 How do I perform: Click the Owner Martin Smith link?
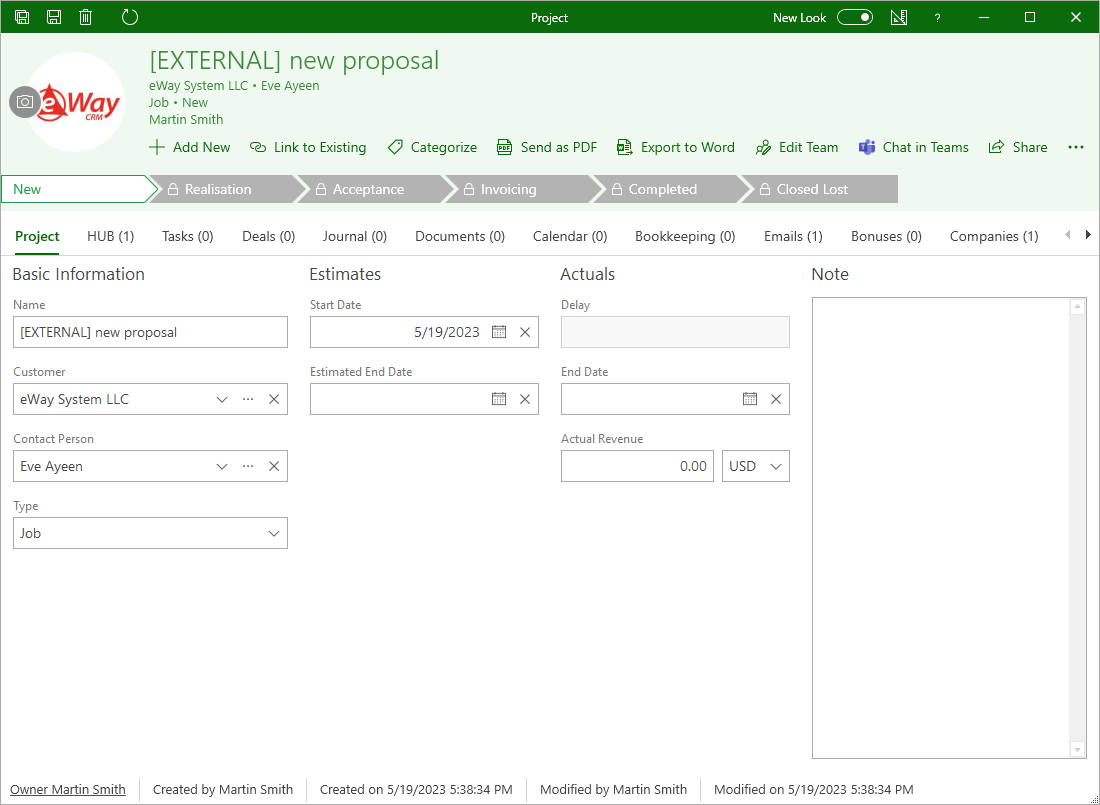tap(67, 790)
